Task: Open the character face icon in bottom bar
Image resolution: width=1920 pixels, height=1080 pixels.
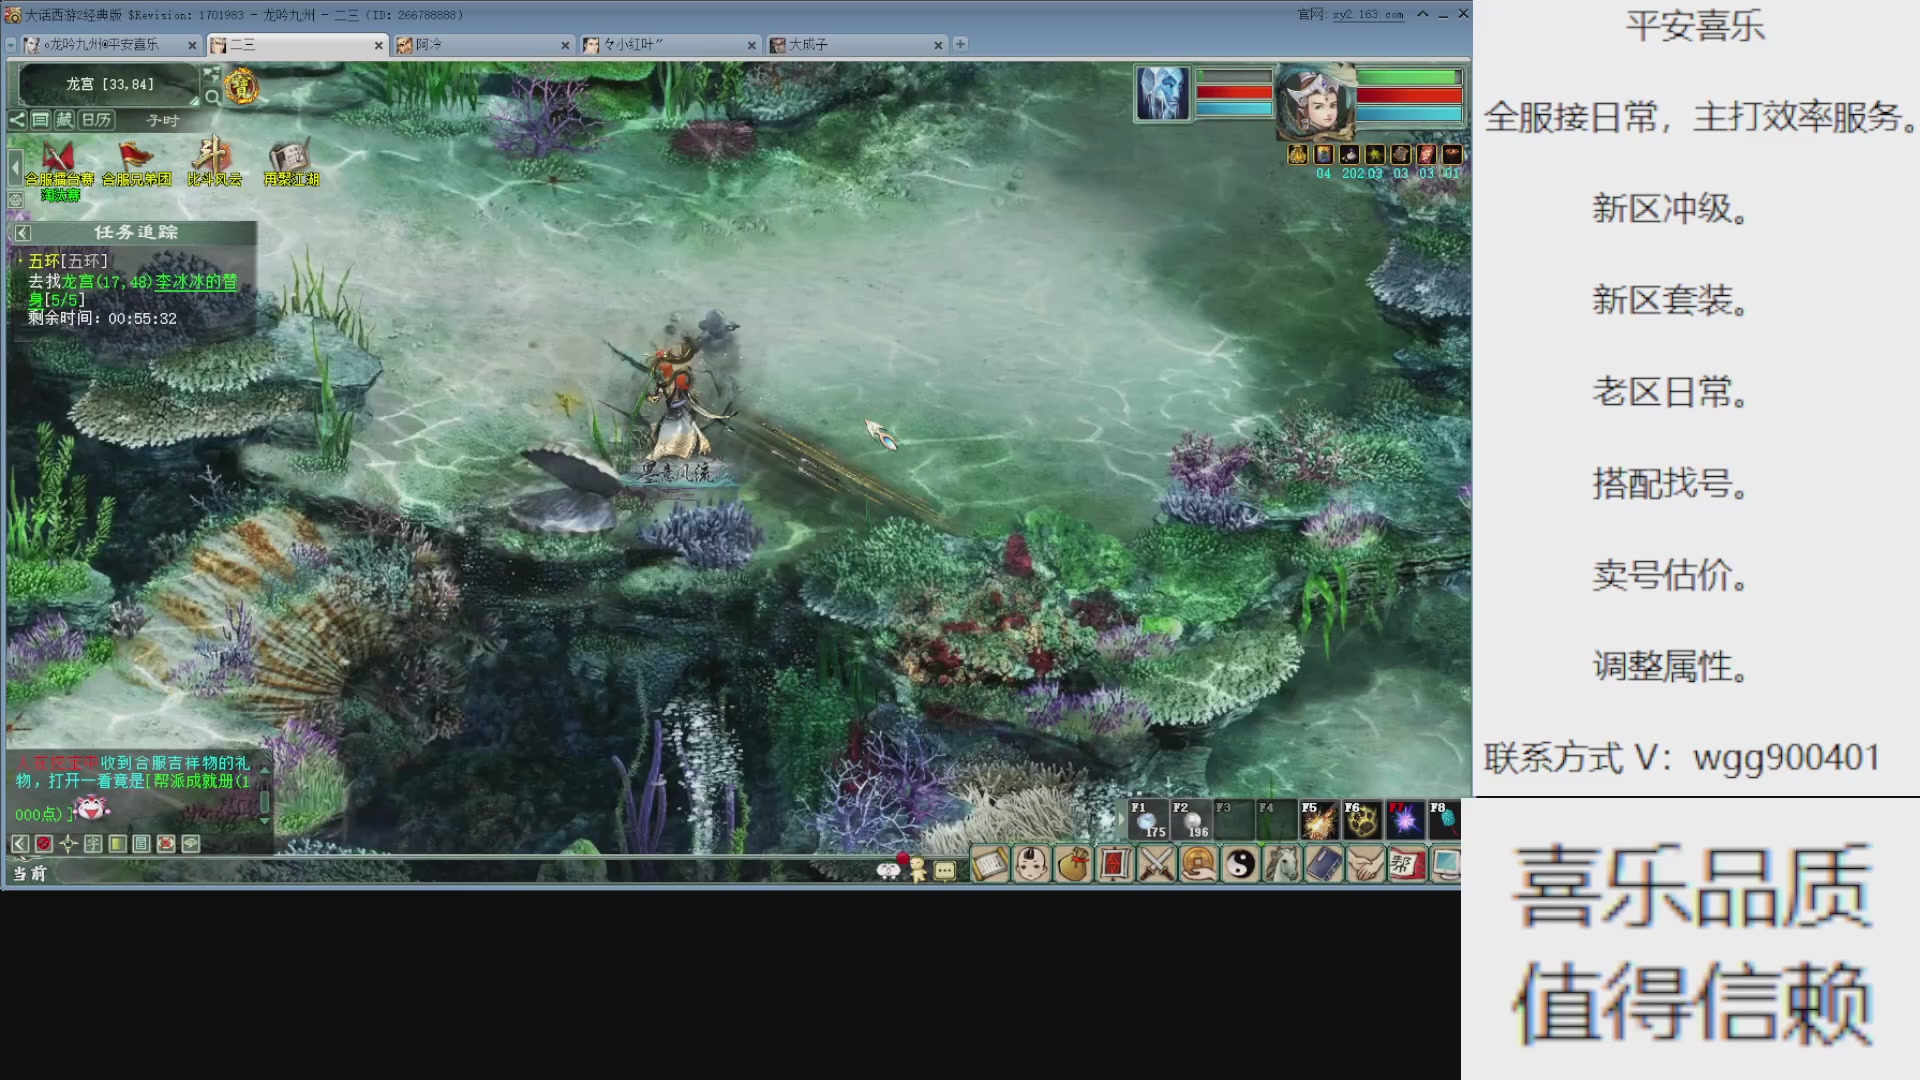Action: (1031, 864)
